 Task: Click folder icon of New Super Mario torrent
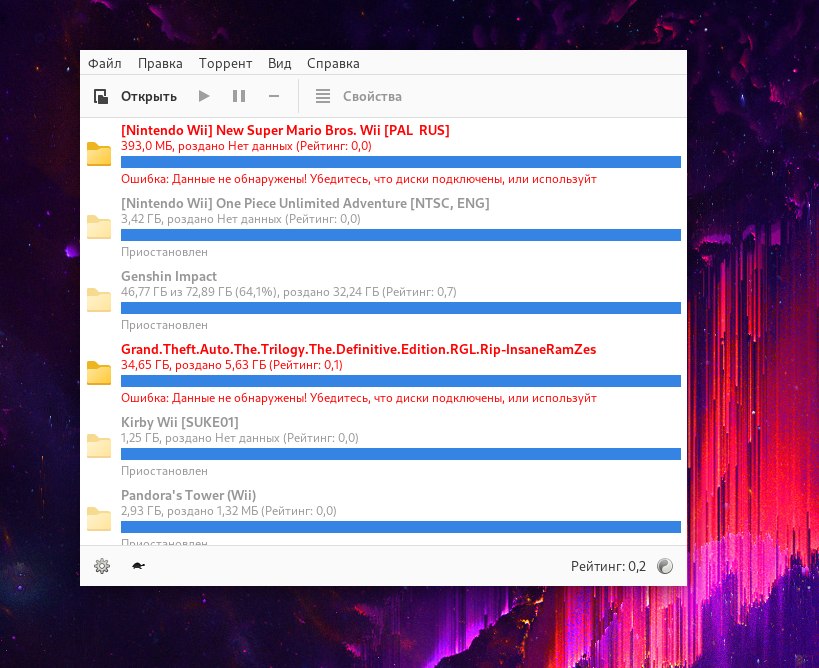pos(99,154)
